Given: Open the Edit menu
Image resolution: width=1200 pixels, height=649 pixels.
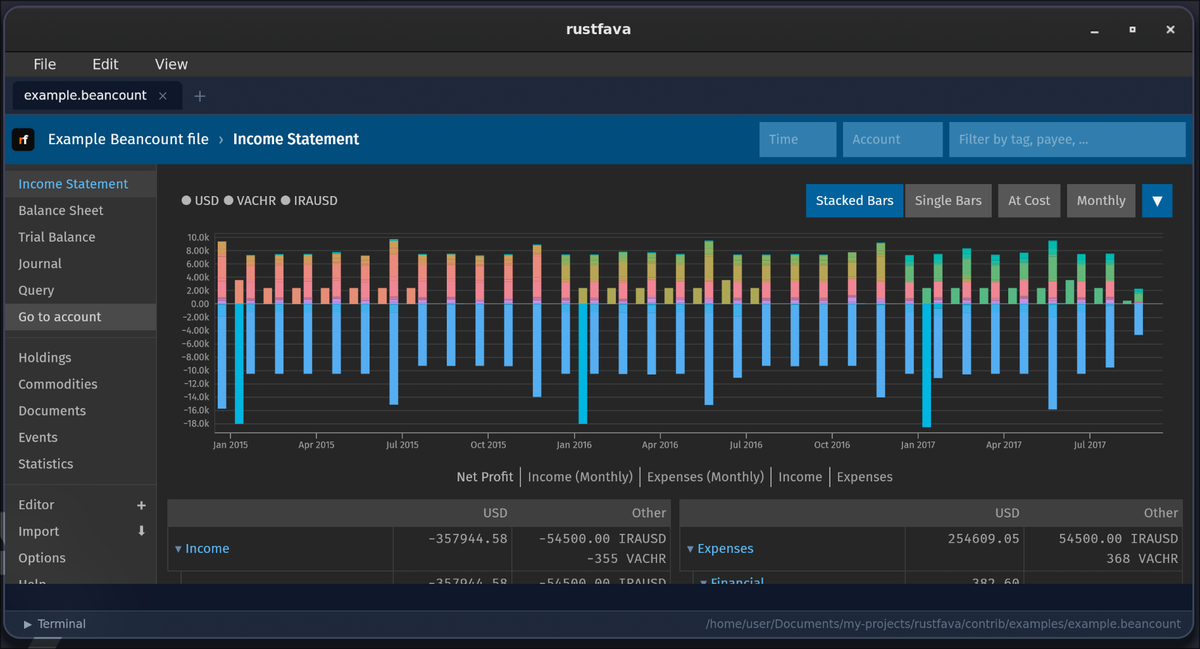Looking at the screenshot, I should click(x=105, y=63).
